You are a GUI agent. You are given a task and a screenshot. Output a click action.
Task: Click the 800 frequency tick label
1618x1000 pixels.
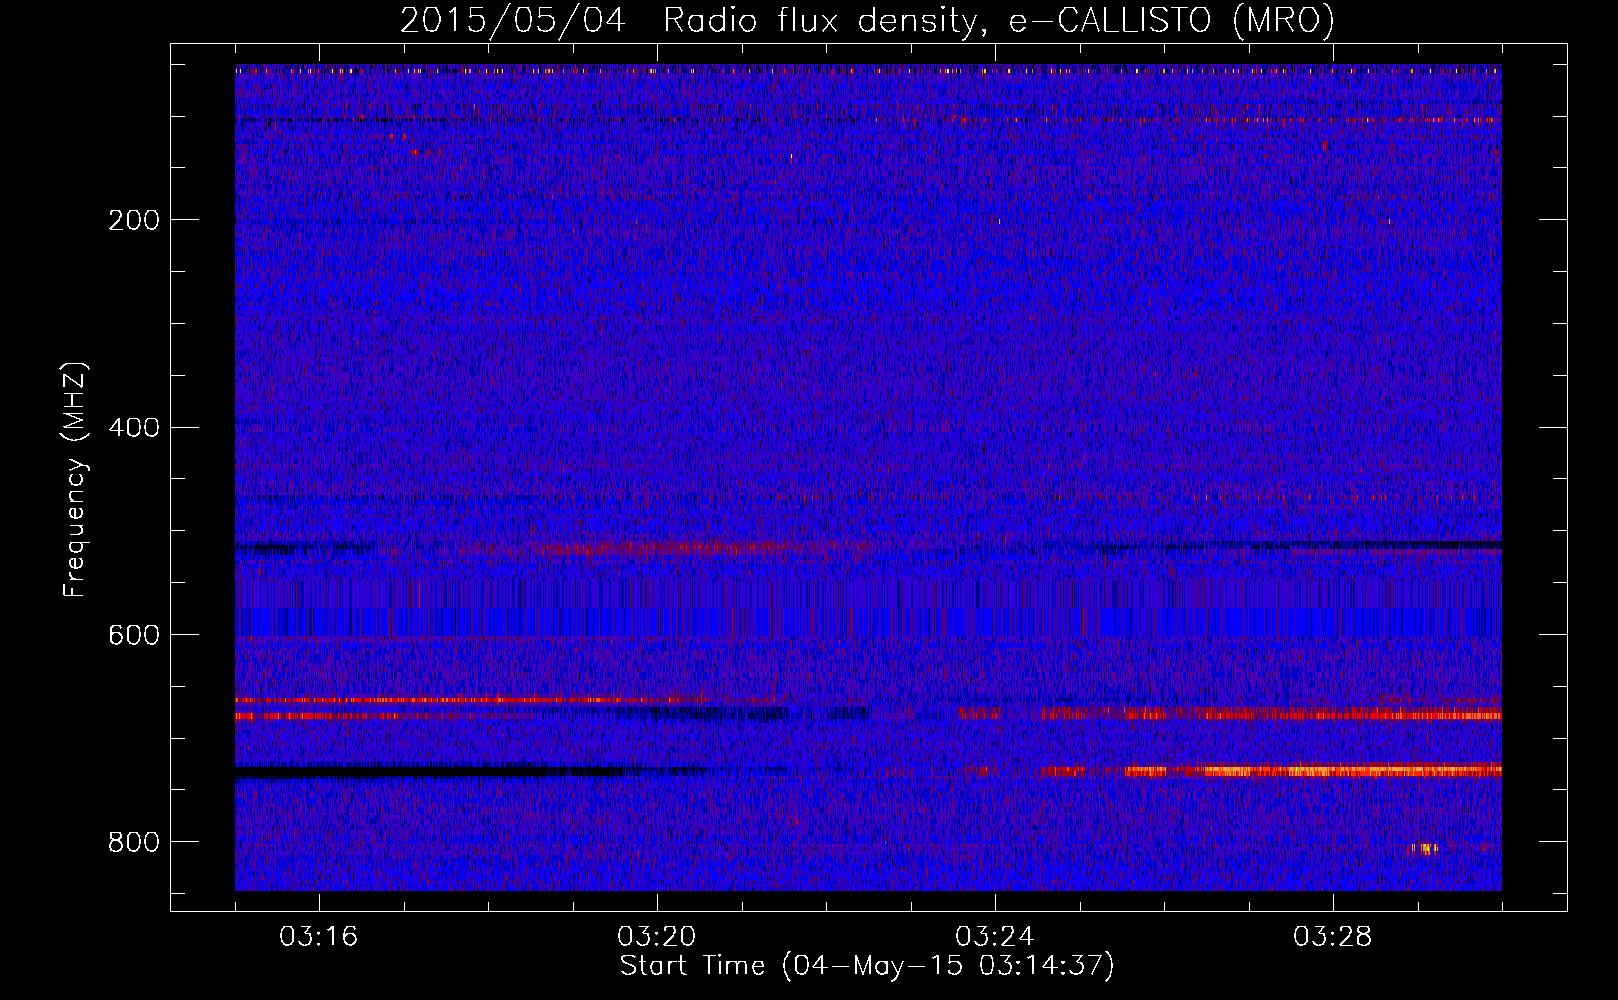pos(134,843)
